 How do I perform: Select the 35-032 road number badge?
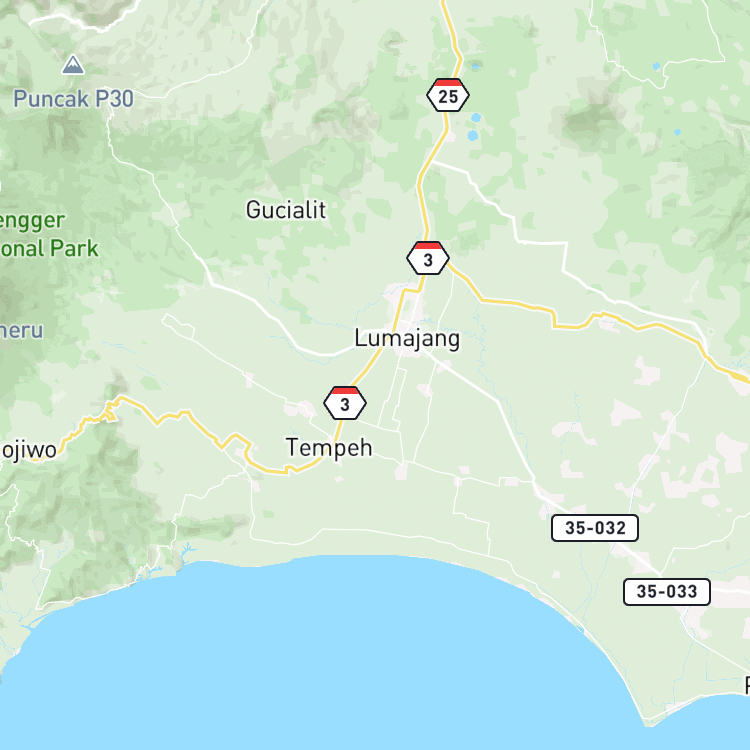click(595, 528)
